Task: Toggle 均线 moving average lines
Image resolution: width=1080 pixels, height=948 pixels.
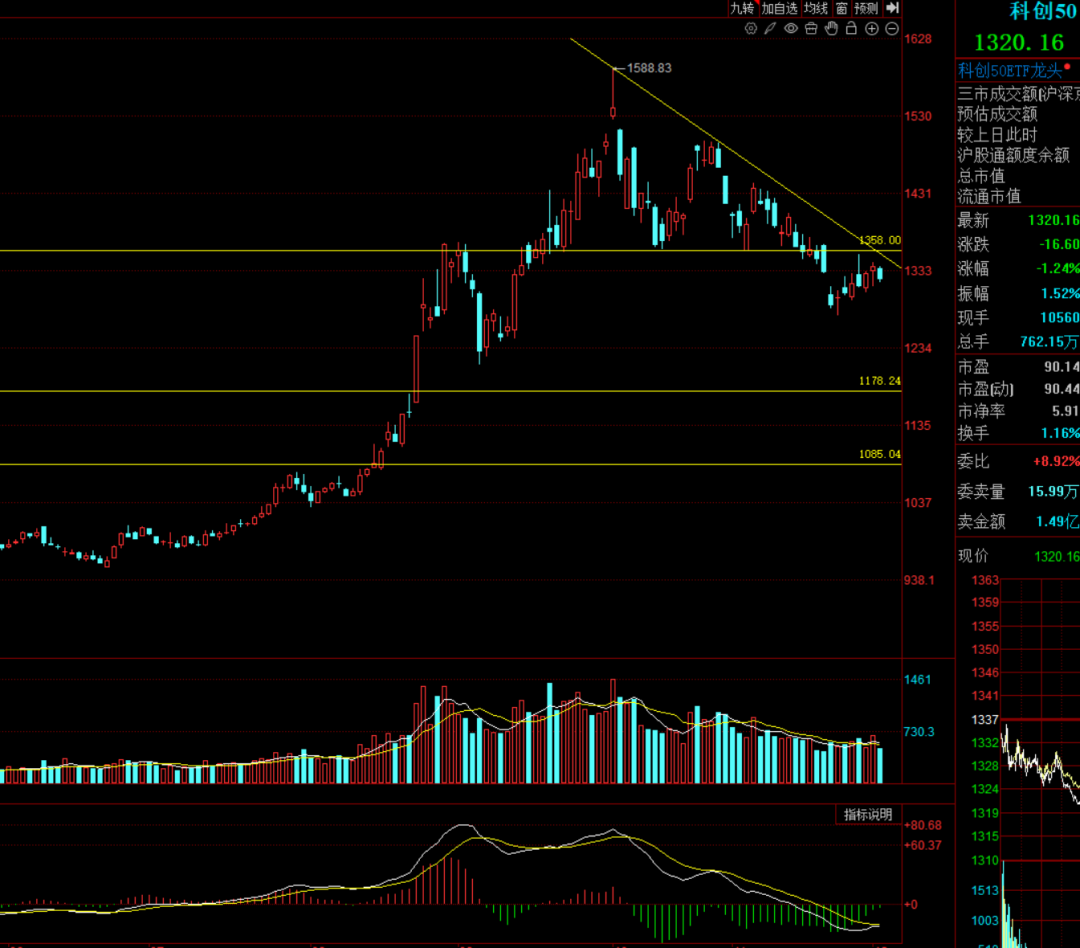Action: 817,8
